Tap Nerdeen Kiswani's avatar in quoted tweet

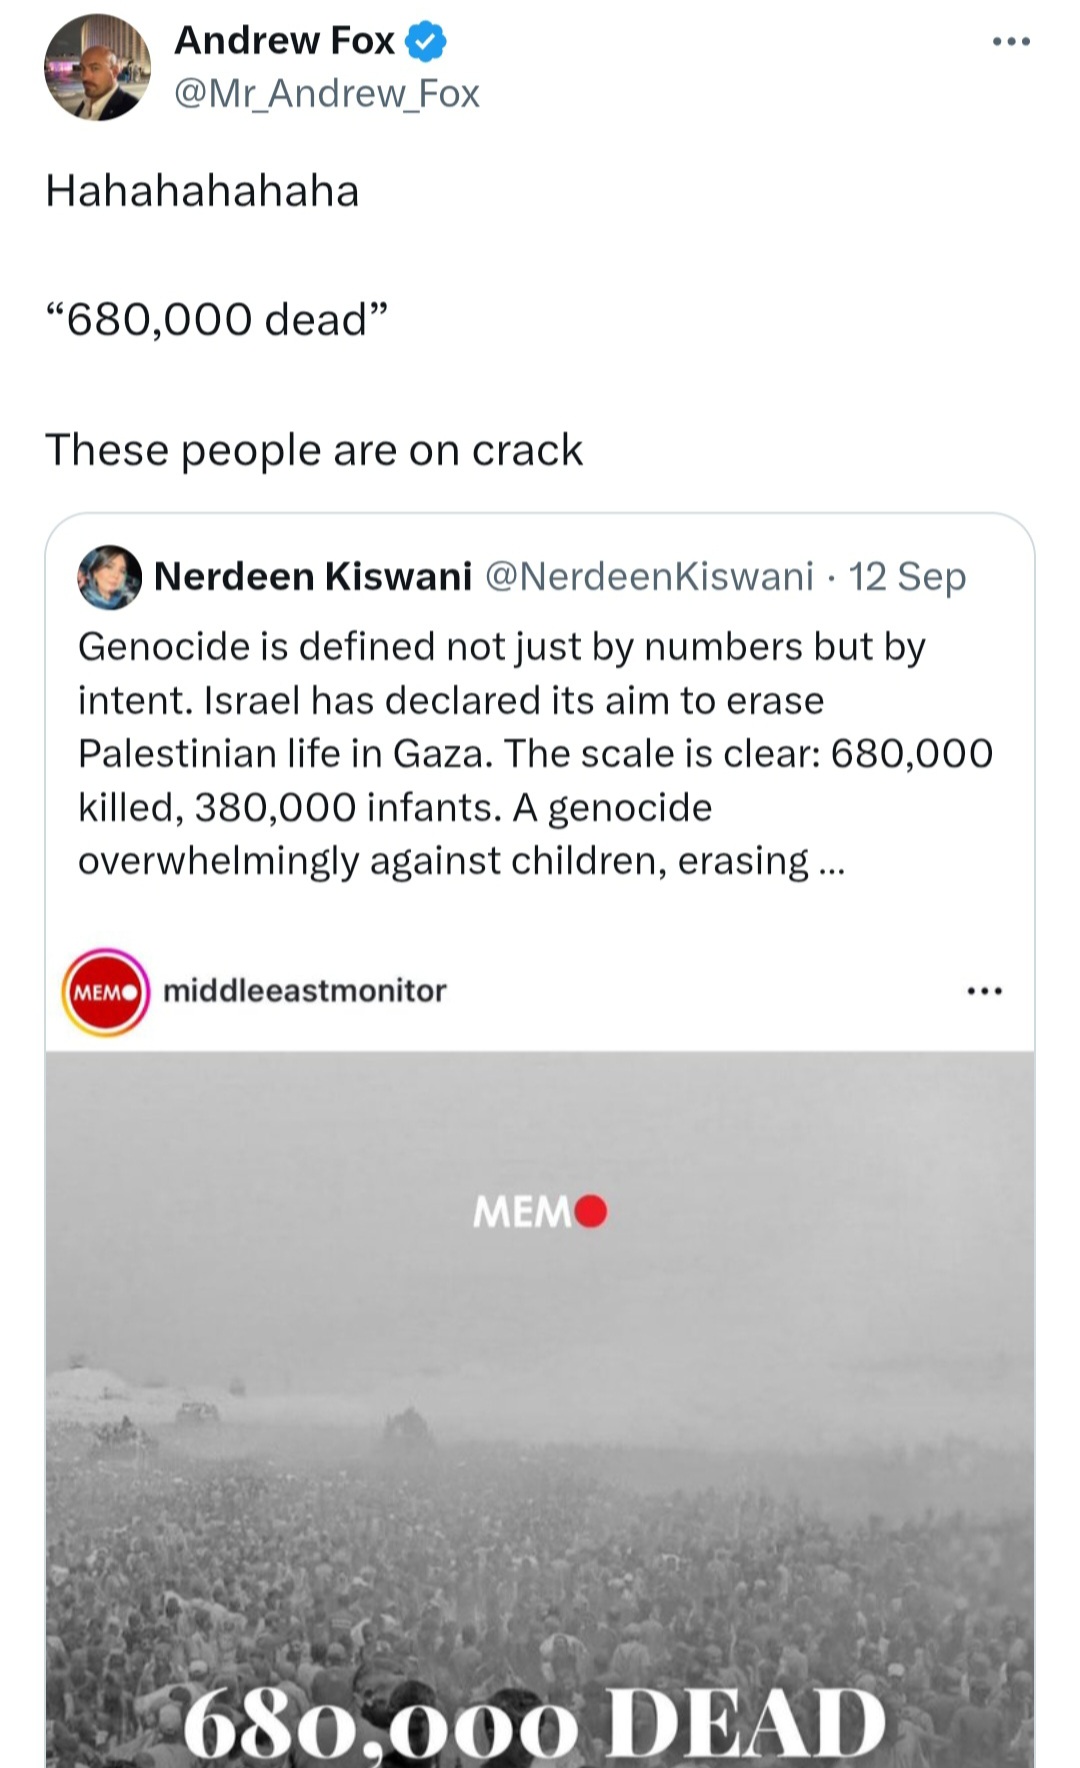109,577
